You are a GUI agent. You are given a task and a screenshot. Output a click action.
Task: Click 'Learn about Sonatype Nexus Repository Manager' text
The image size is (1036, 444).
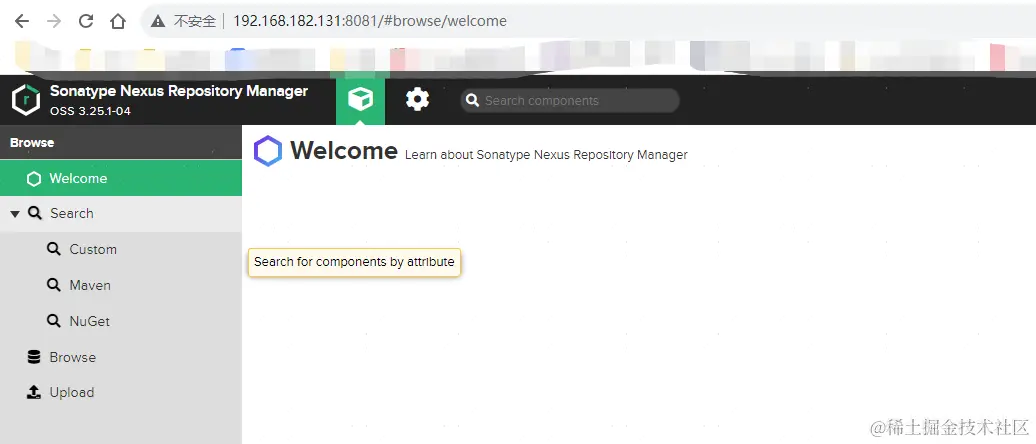point(546,155)
